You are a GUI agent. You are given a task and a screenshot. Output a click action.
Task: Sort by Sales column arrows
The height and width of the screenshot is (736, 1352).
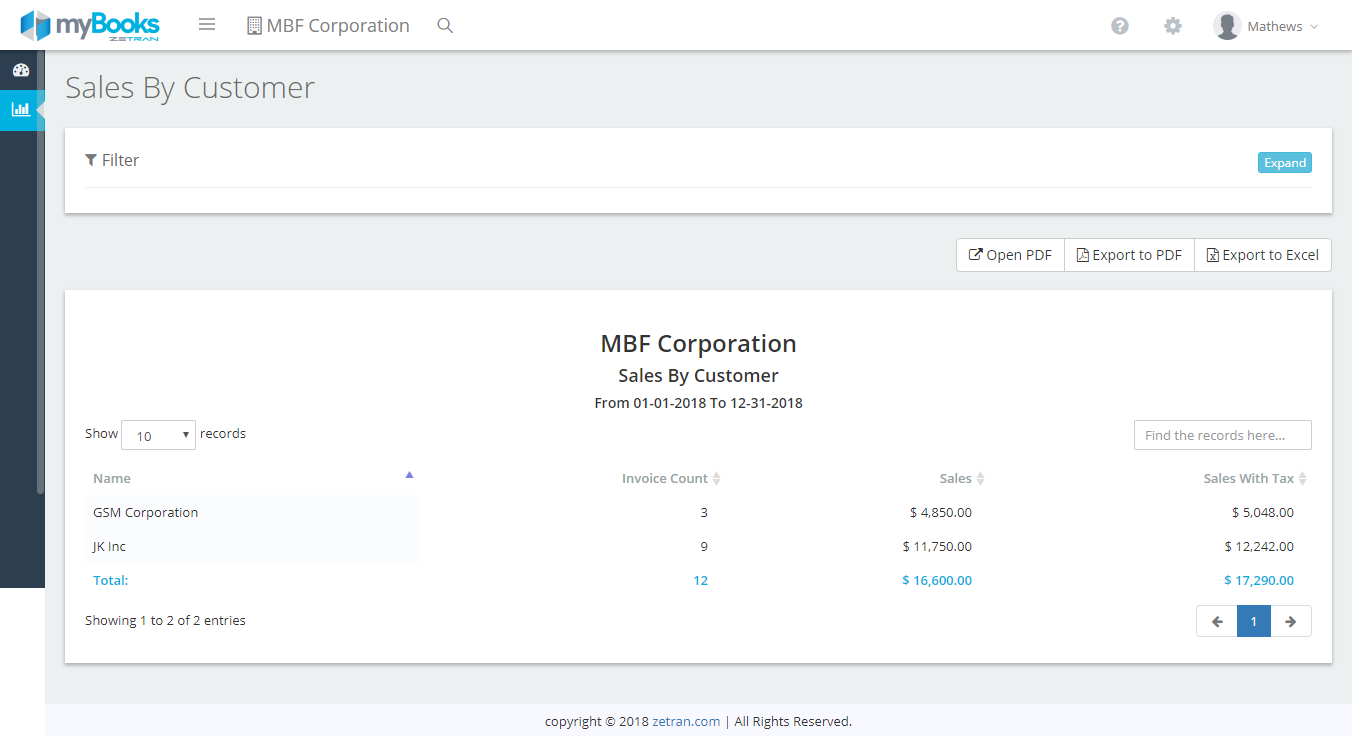(x=980, y=479)
